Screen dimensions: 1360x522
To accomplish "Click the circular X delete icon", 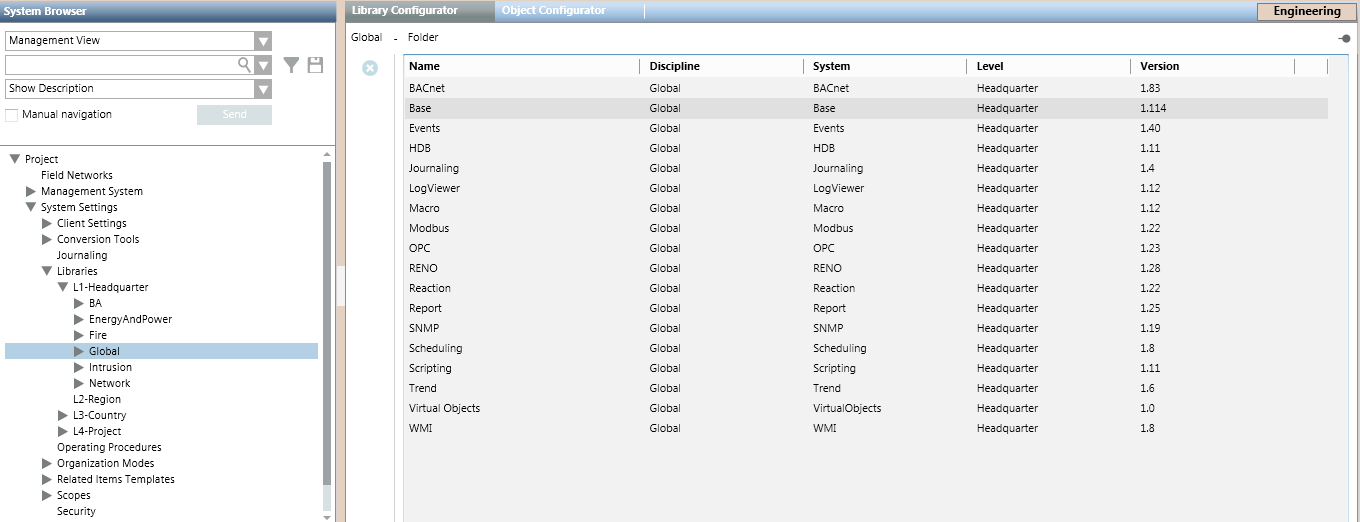I will (370, 68).
